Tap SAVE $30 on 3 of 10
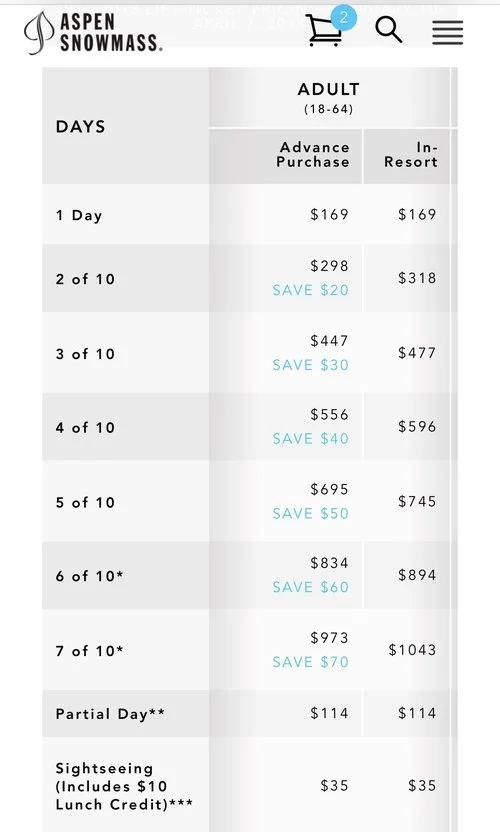Screen dimensions: 500x832 (x=311, y=365)
